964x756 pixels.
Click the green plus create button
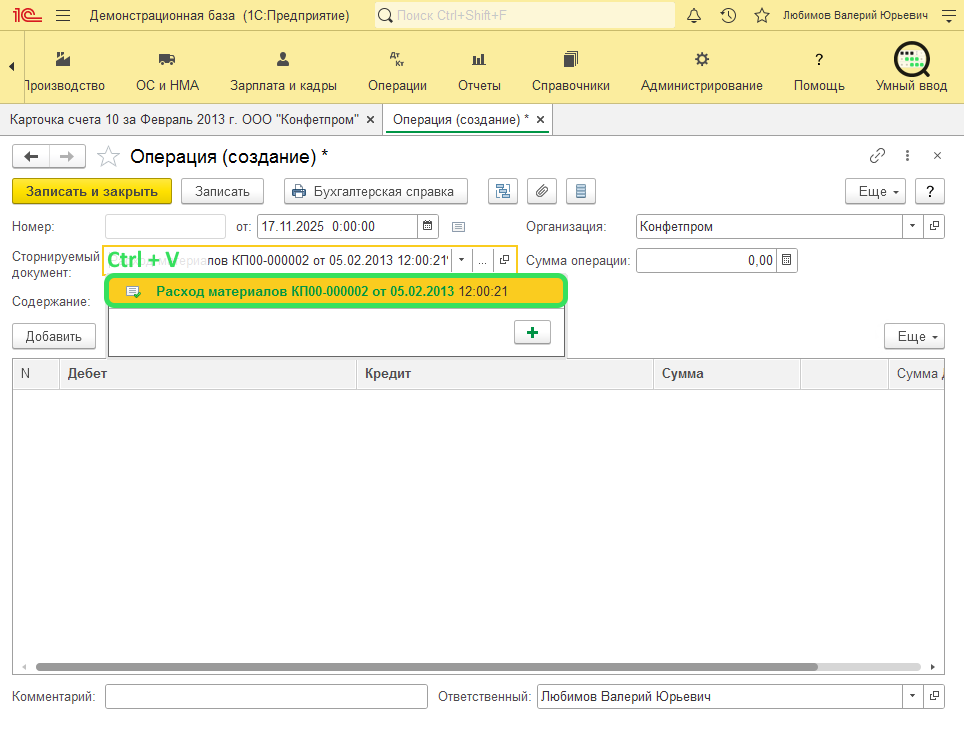[532, 333]
